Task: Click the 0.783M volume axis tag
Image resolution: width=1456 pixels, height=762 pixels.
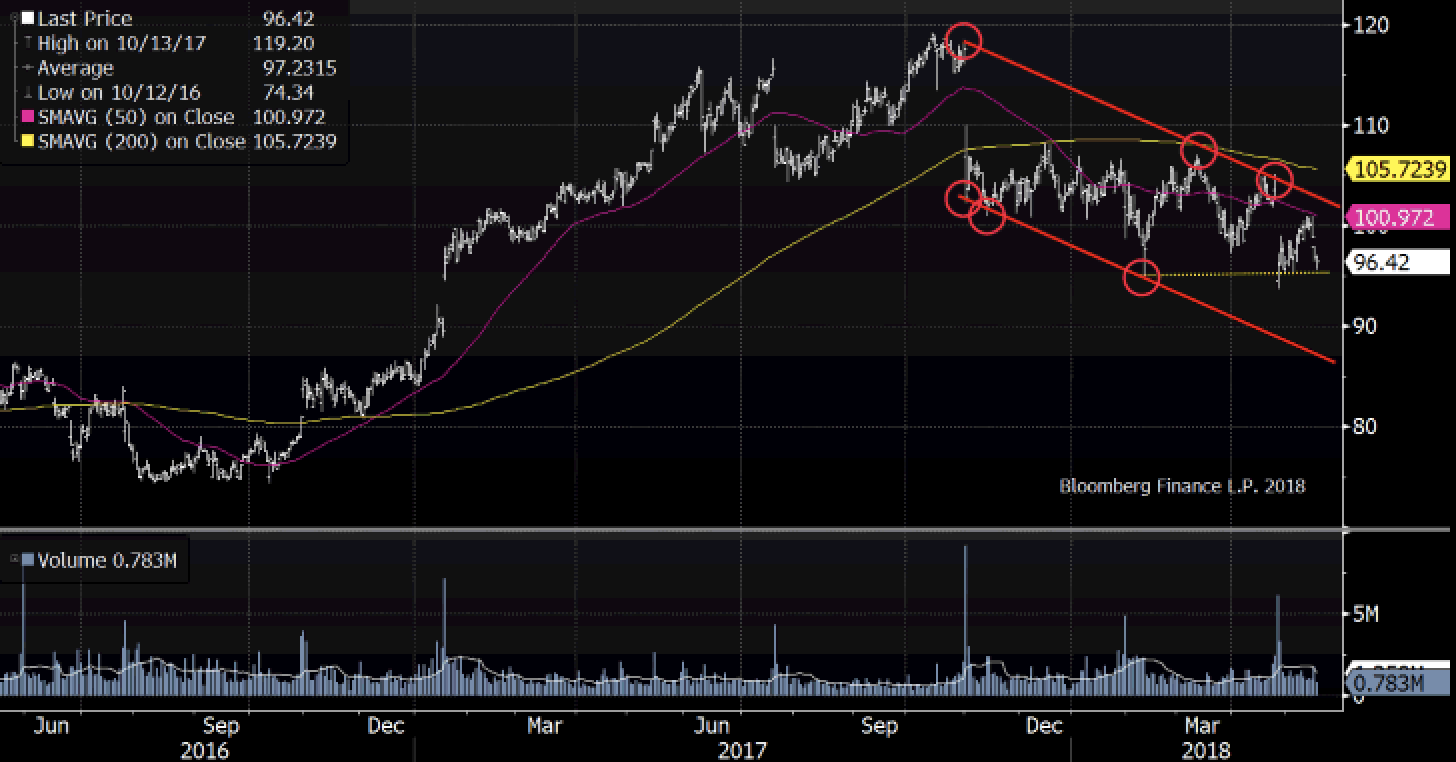Action: coord(1400,683)
